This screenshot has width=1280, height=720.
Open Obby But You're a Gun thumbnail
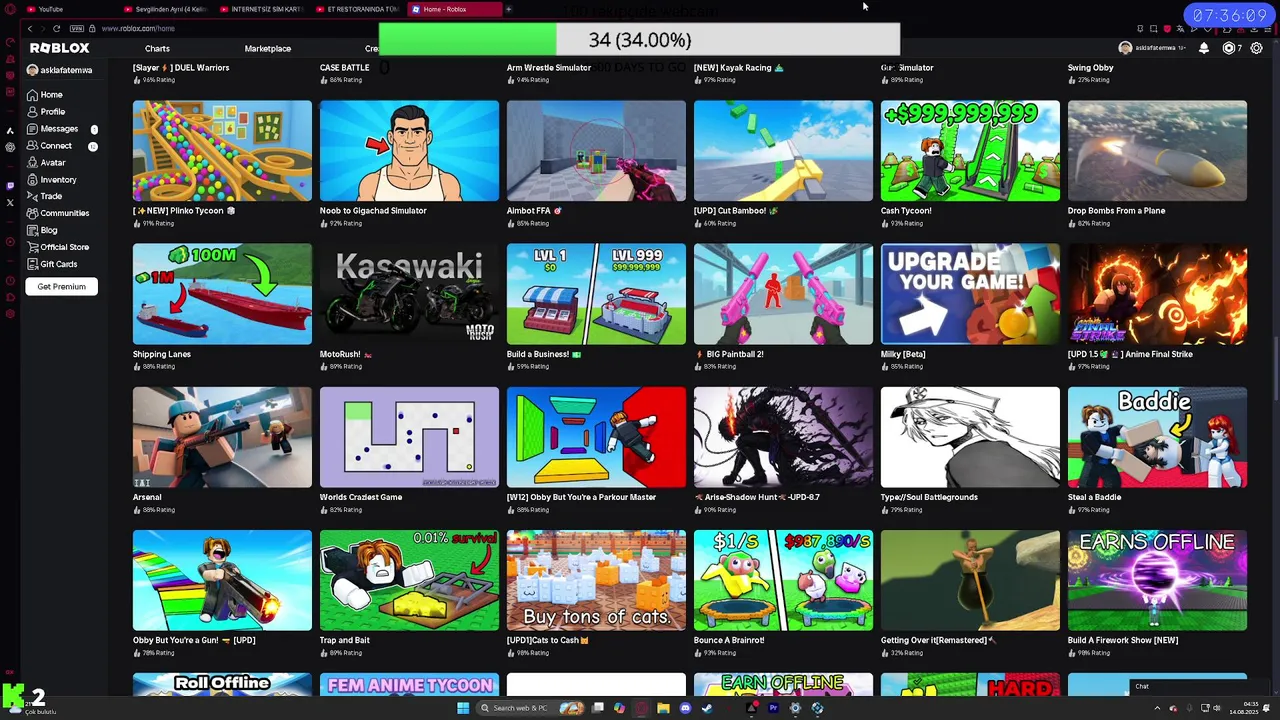pos(222,580)
